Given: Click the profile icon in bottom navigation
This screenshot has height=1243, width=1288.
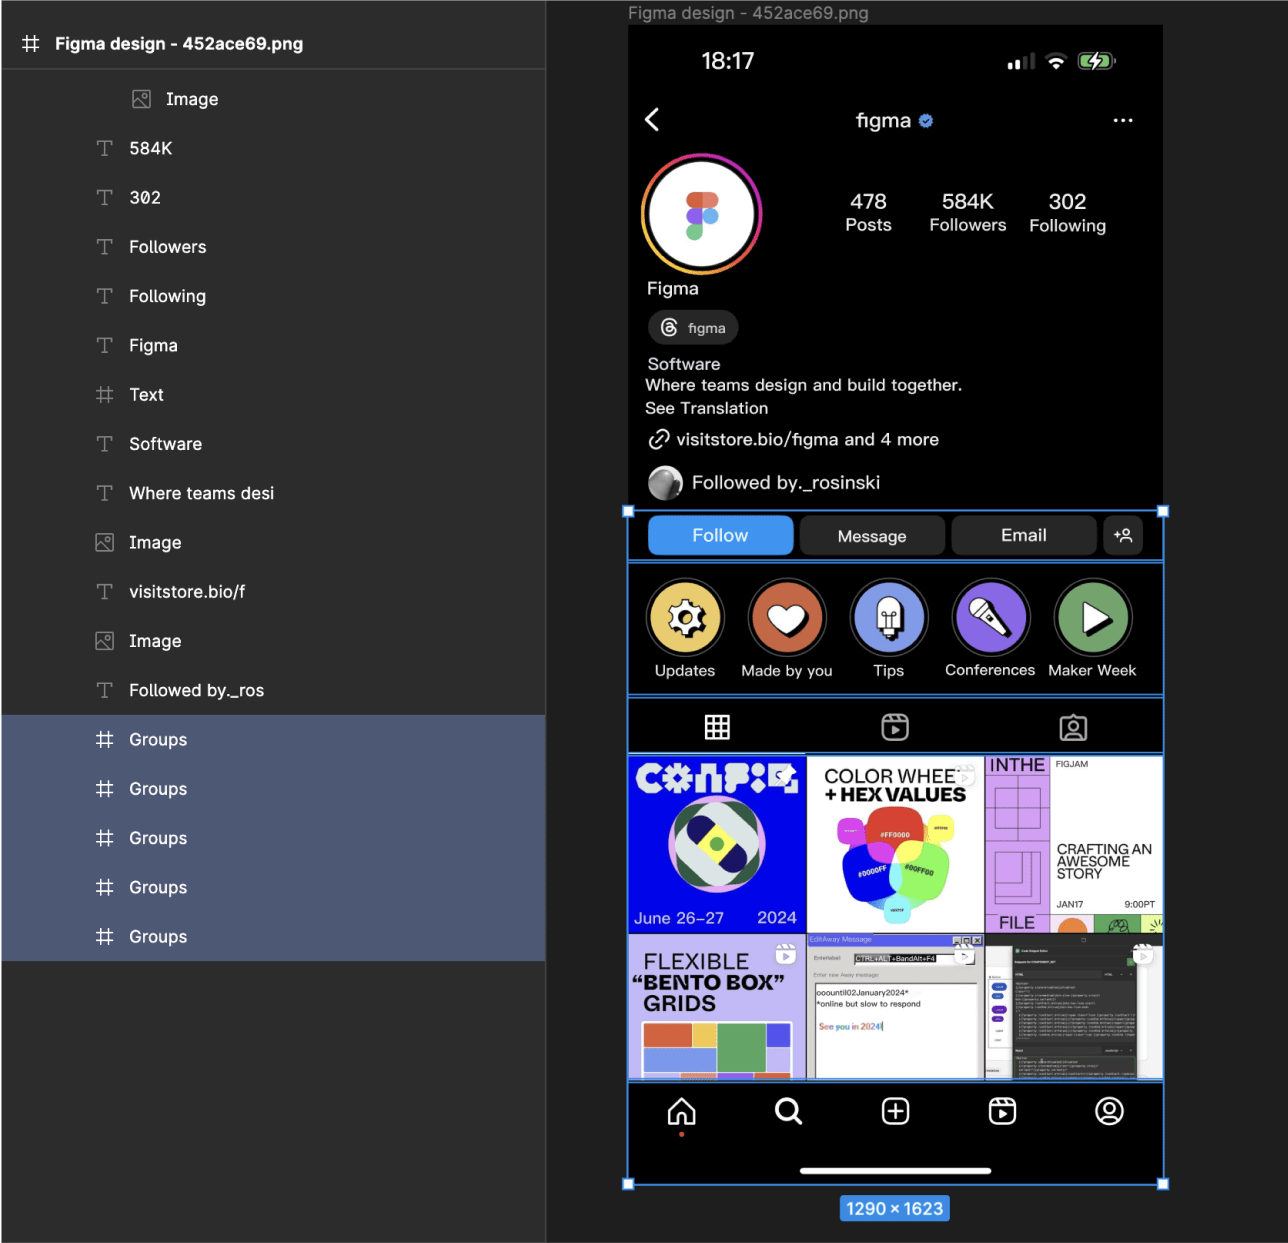Looking at the screenshot, I should click(1109, 1111).
